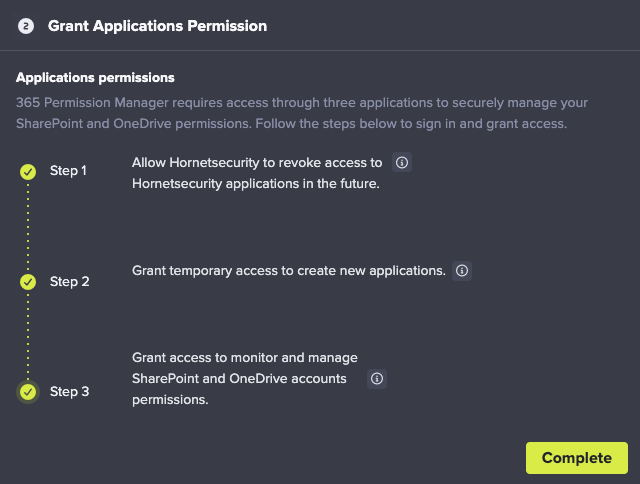This screenshot has width=640, height=484.
Task: Open info icon beside Step 3 description
Action: click(x=377, y=379)
